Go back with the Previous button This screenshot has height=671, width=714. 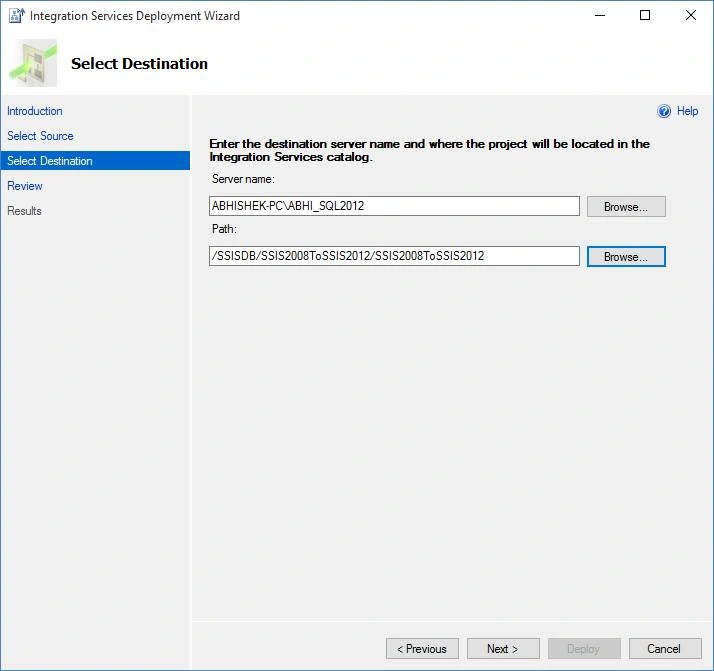(422, 649)
